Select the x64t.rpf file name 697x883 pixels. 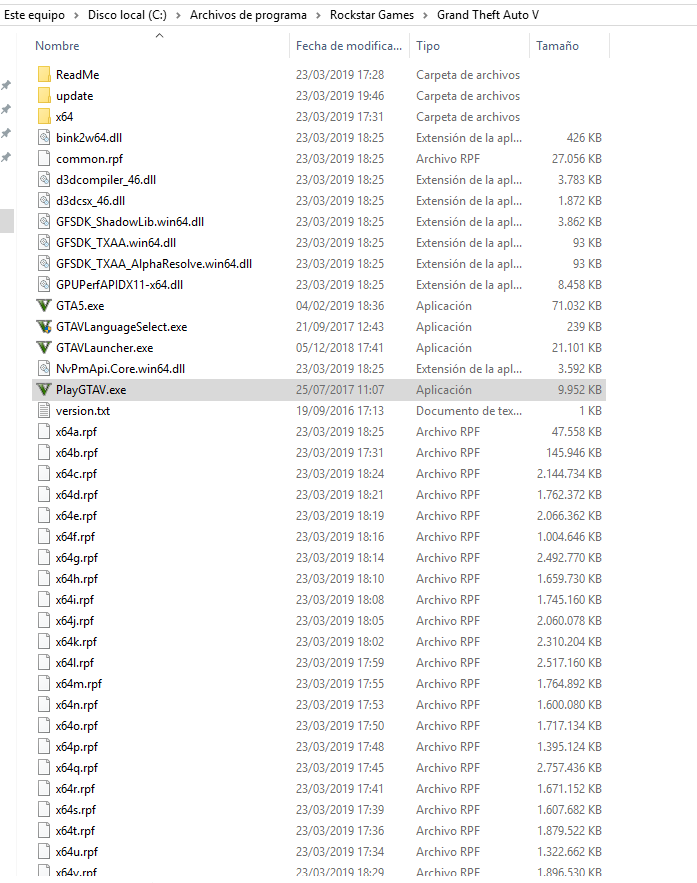[75, 831]
